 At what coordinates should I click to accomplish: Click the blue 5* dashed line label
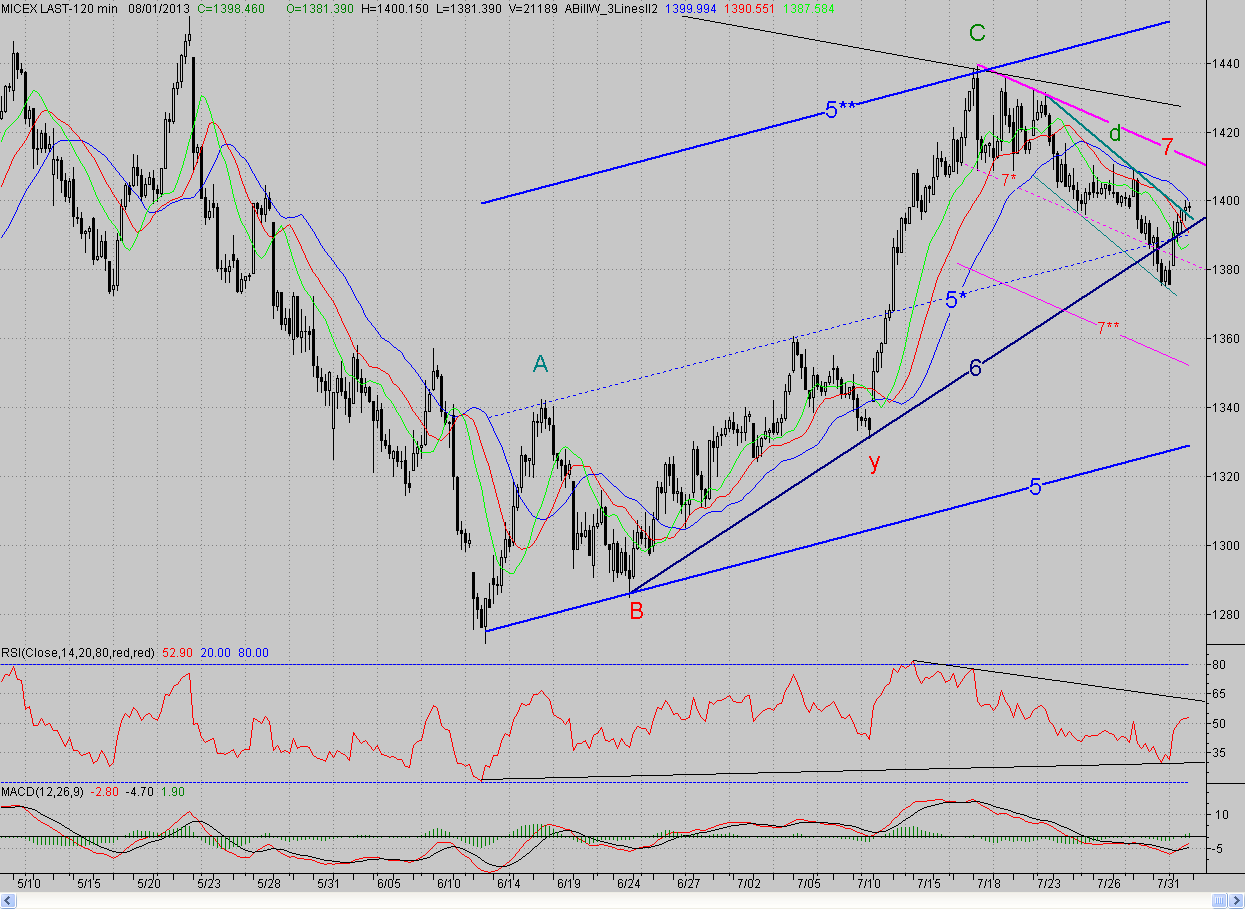955,299
